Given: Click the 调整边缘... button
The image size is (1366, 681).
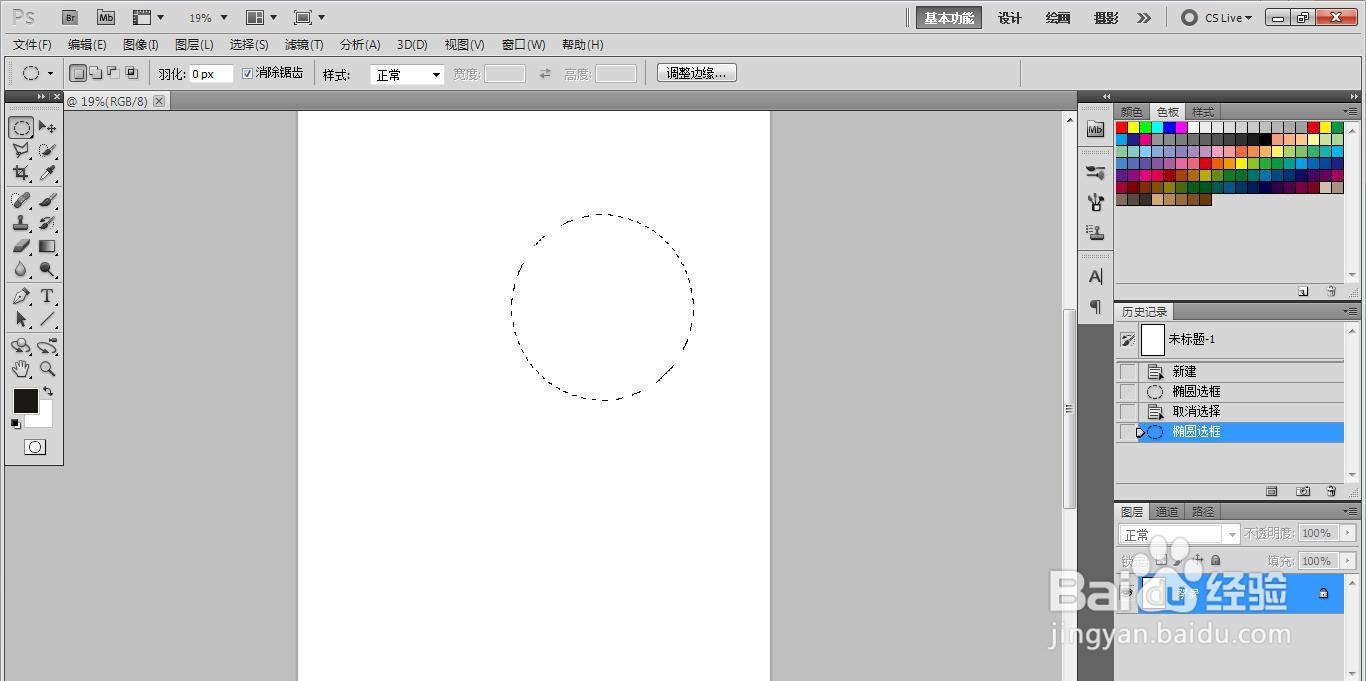Looking at the screenshot, I should [x=697, y=73].
